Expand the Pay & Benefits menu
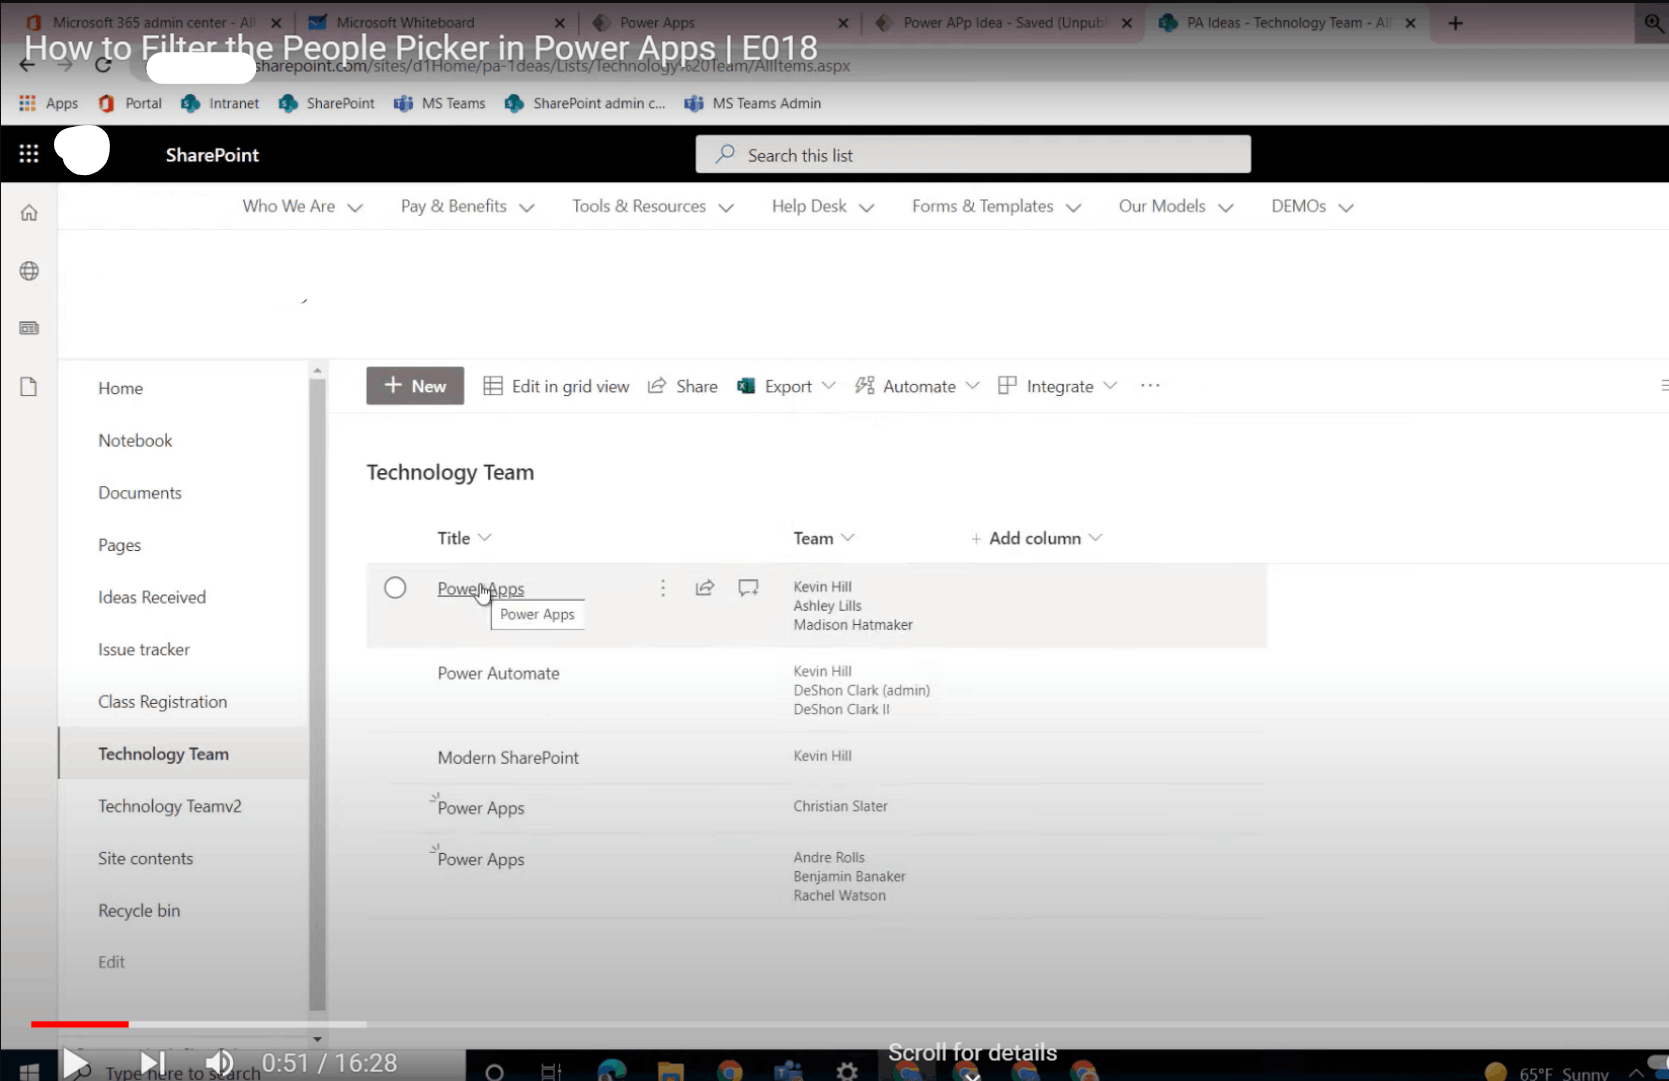The image size is (1669, 1081). pyautogui.click(x=467, y=206)
